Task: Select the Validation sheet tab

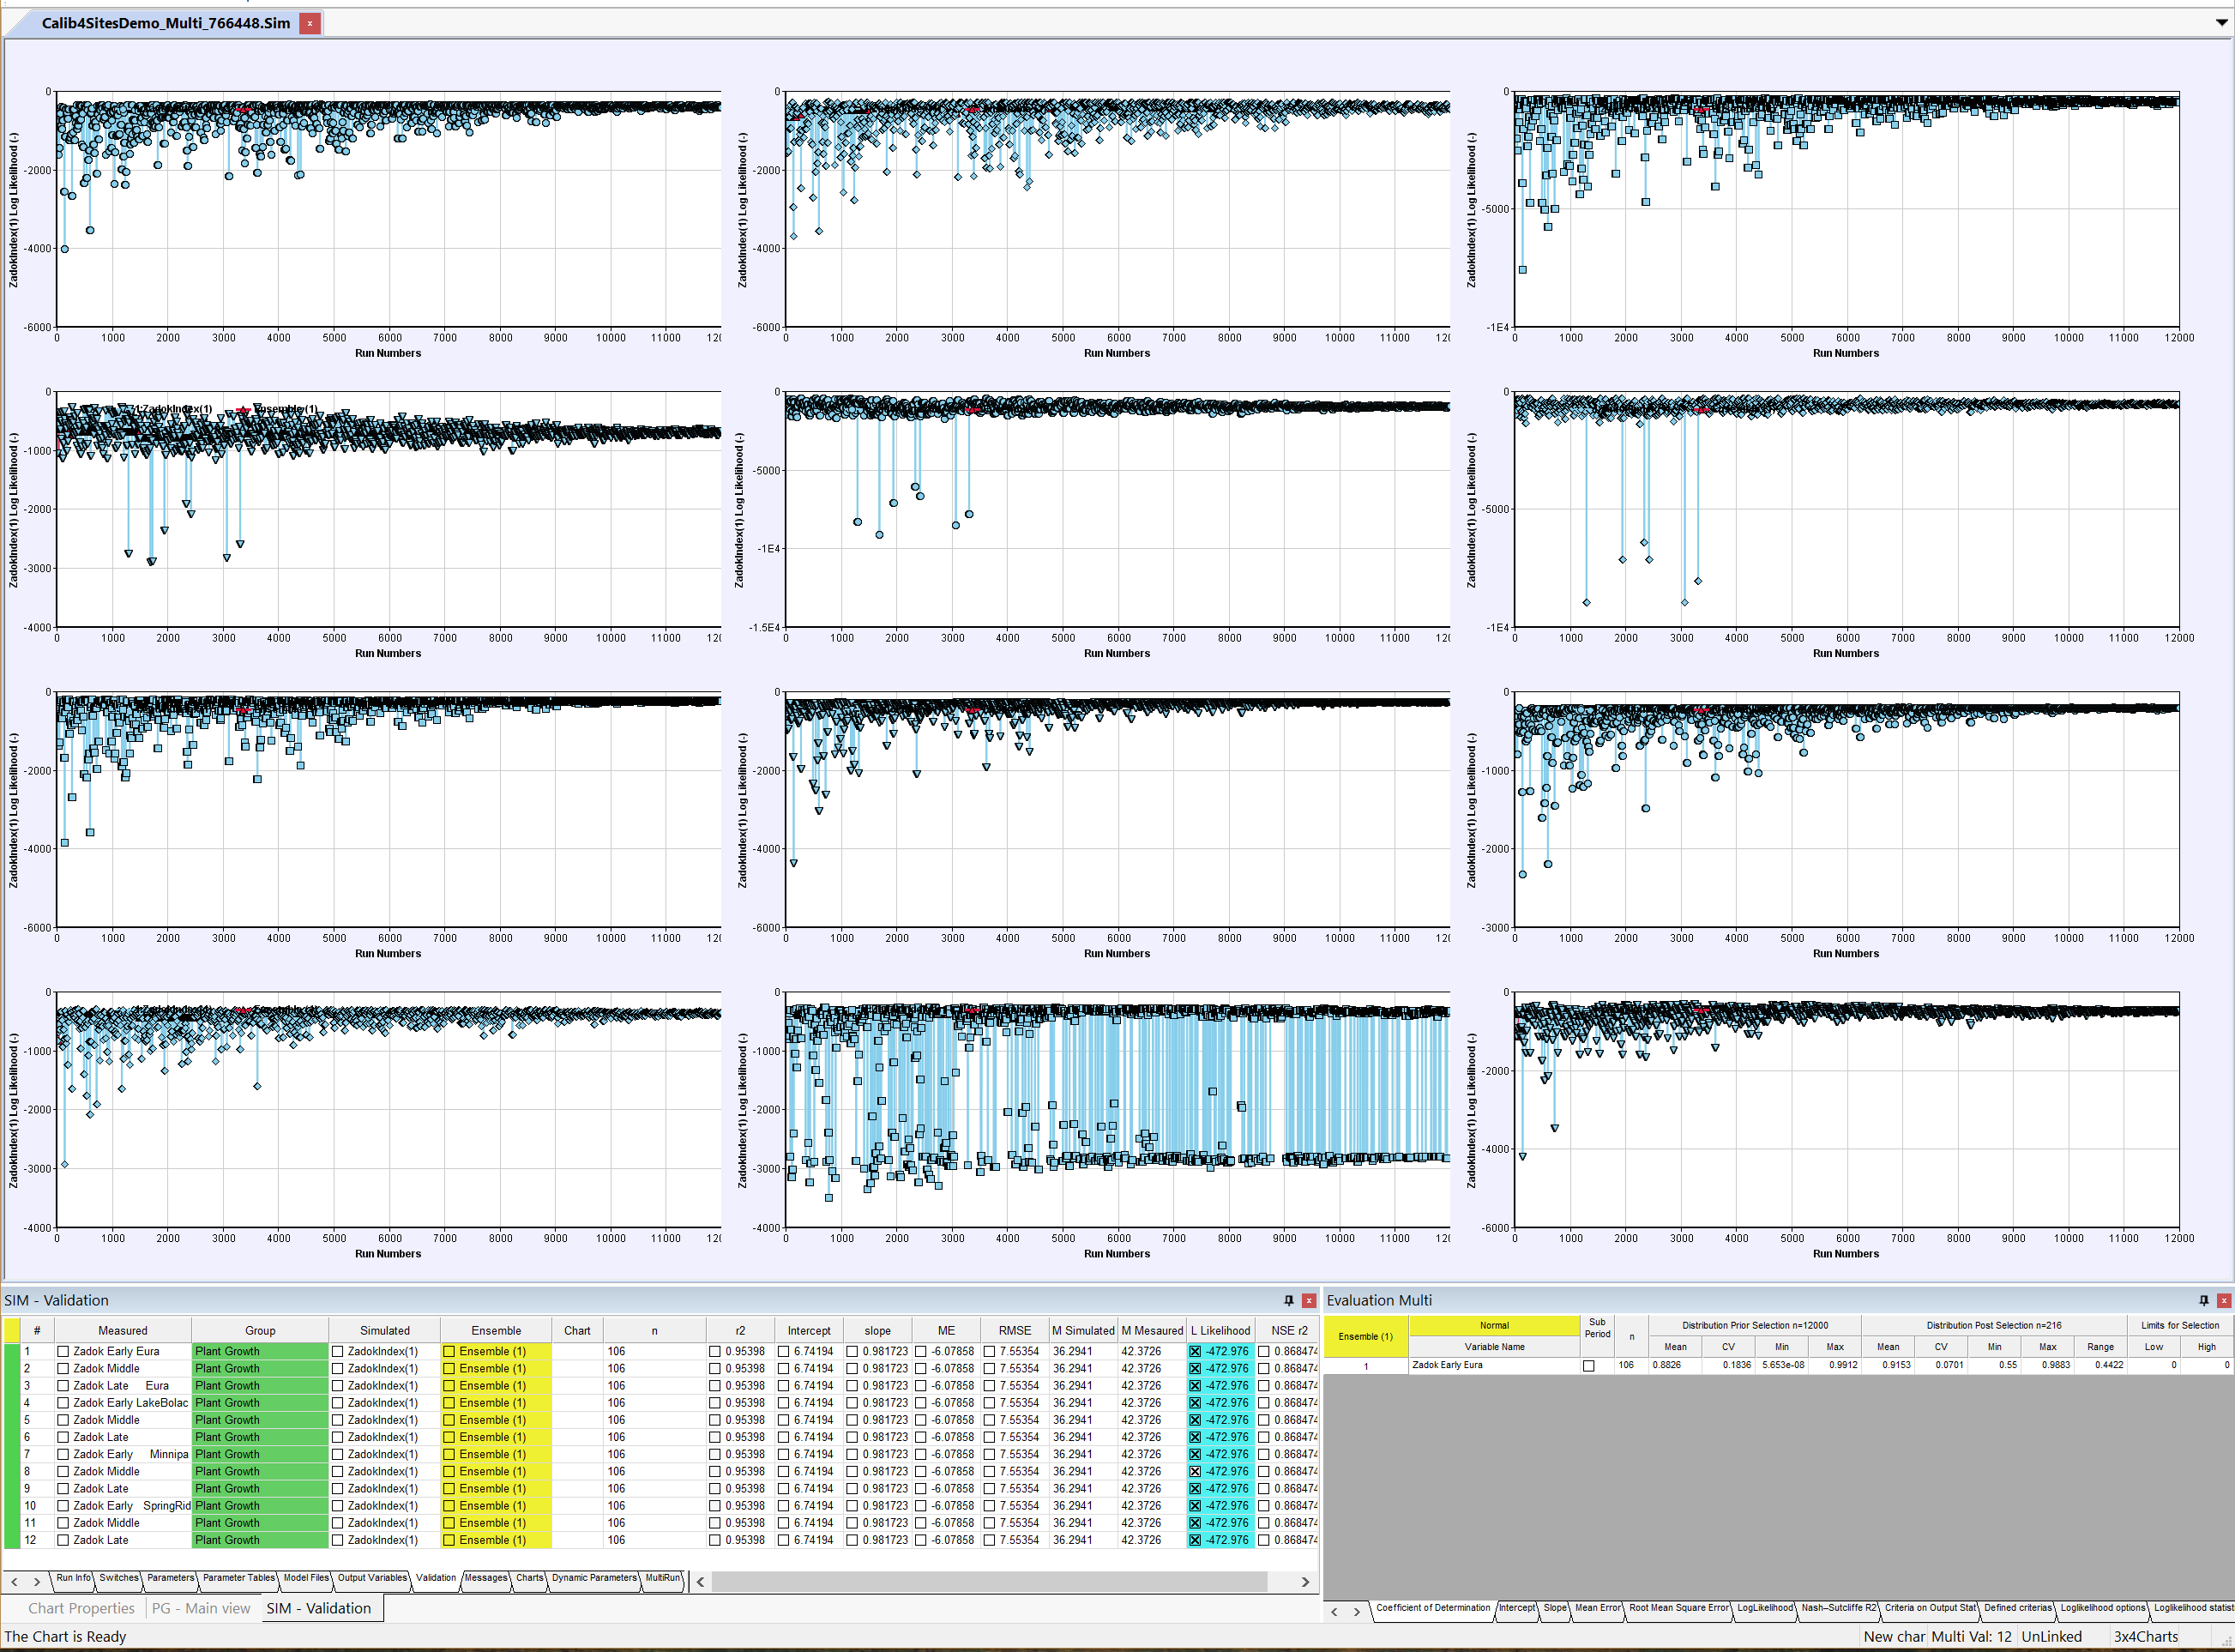Action: [436, 1578]
